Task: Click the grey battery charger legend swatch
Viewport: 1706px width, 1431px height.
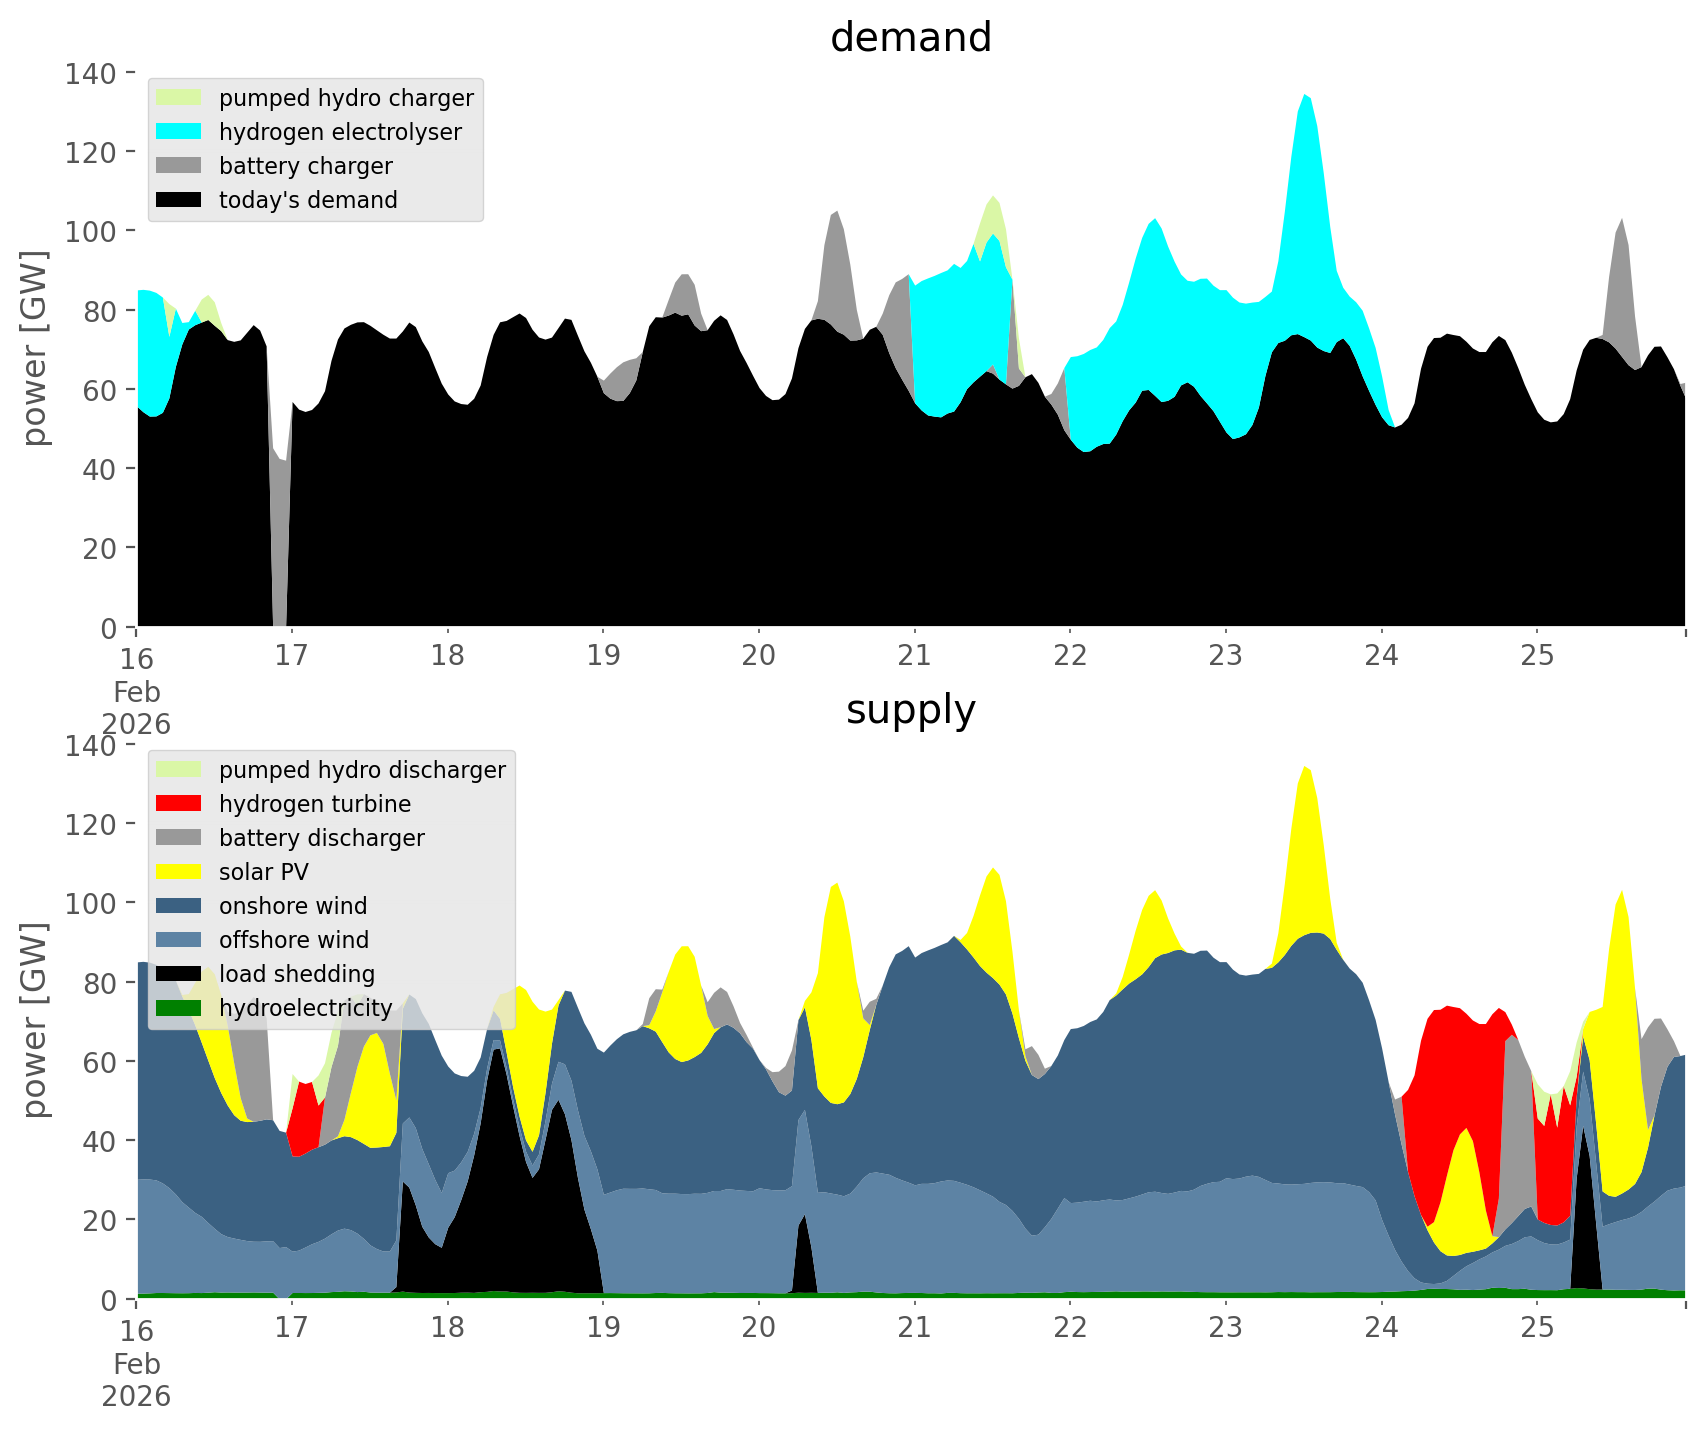Action: (179, 166)
